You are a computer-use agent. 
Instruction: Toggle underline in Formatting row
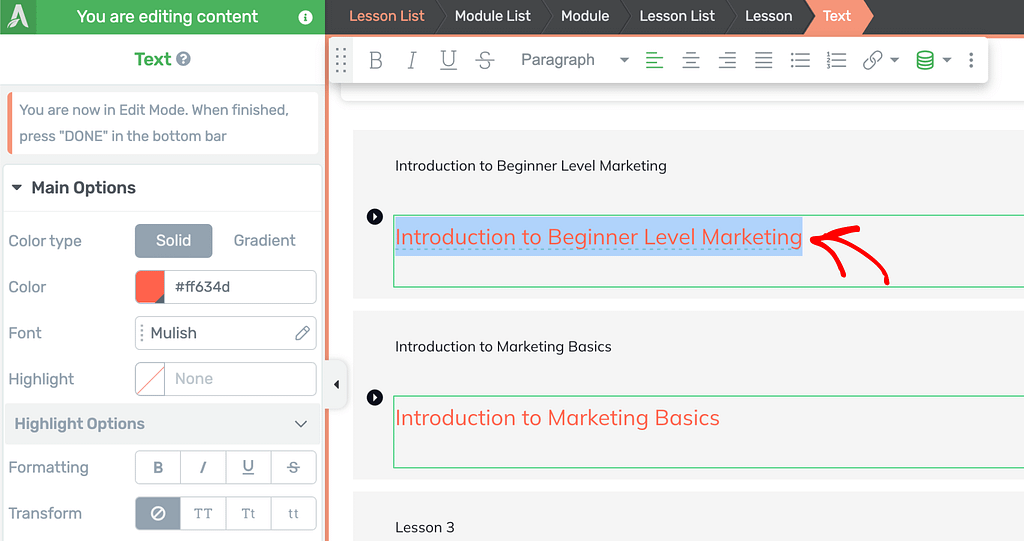[248, 467]
